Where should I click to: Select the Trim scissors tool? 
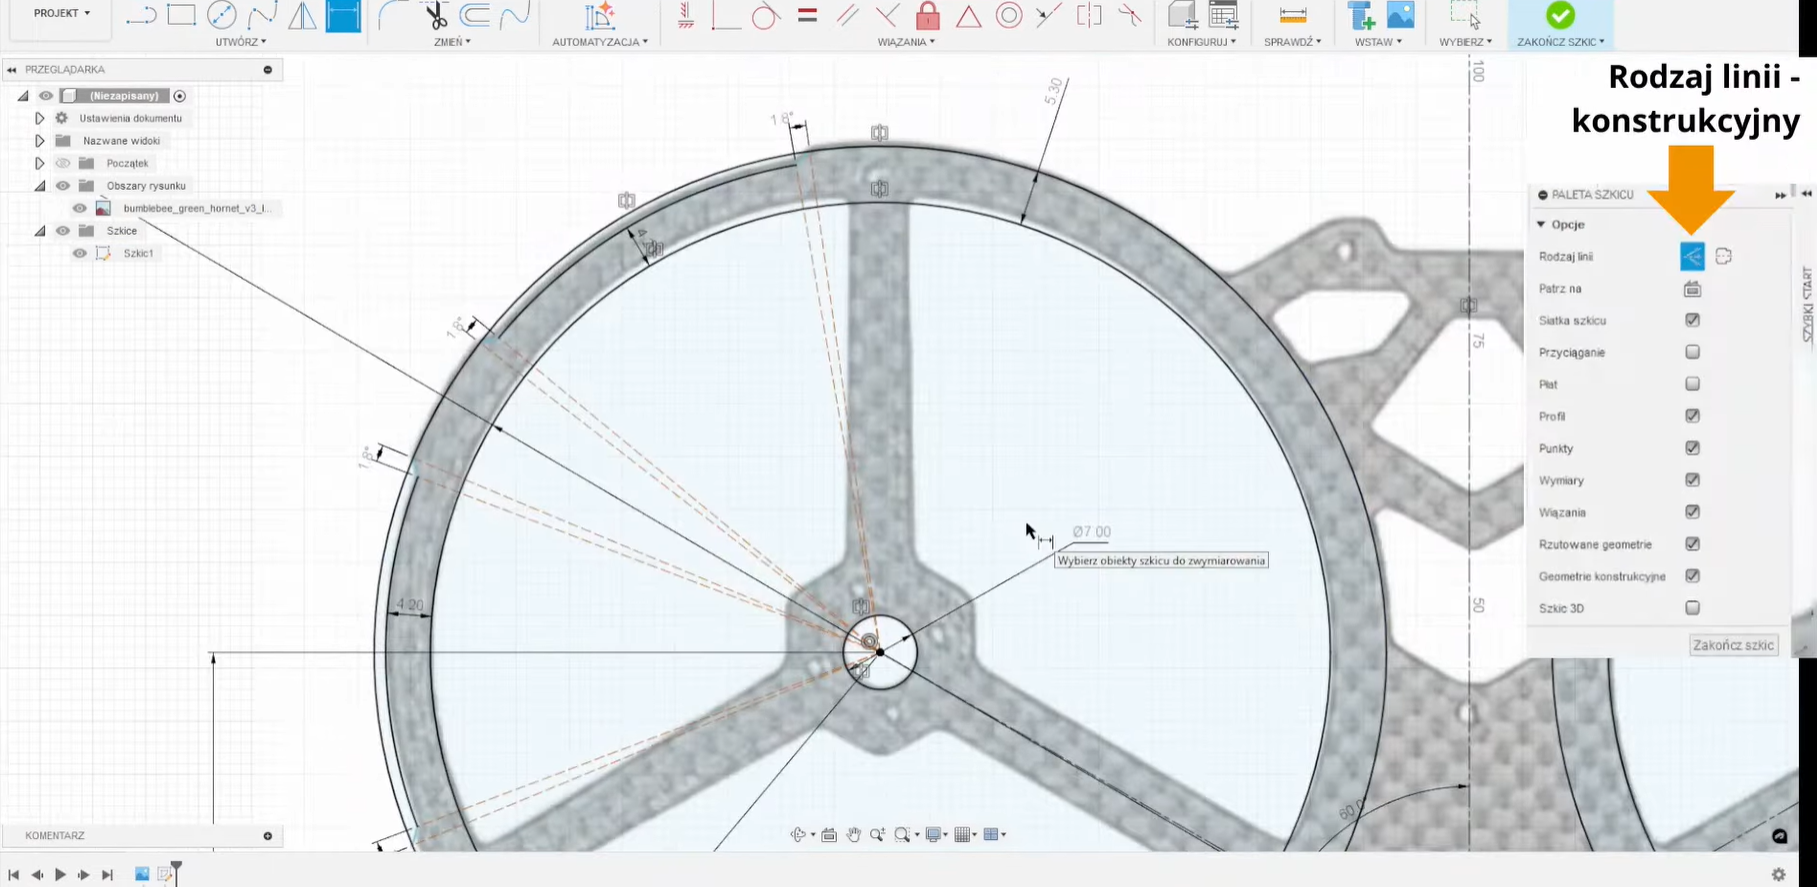435,15
